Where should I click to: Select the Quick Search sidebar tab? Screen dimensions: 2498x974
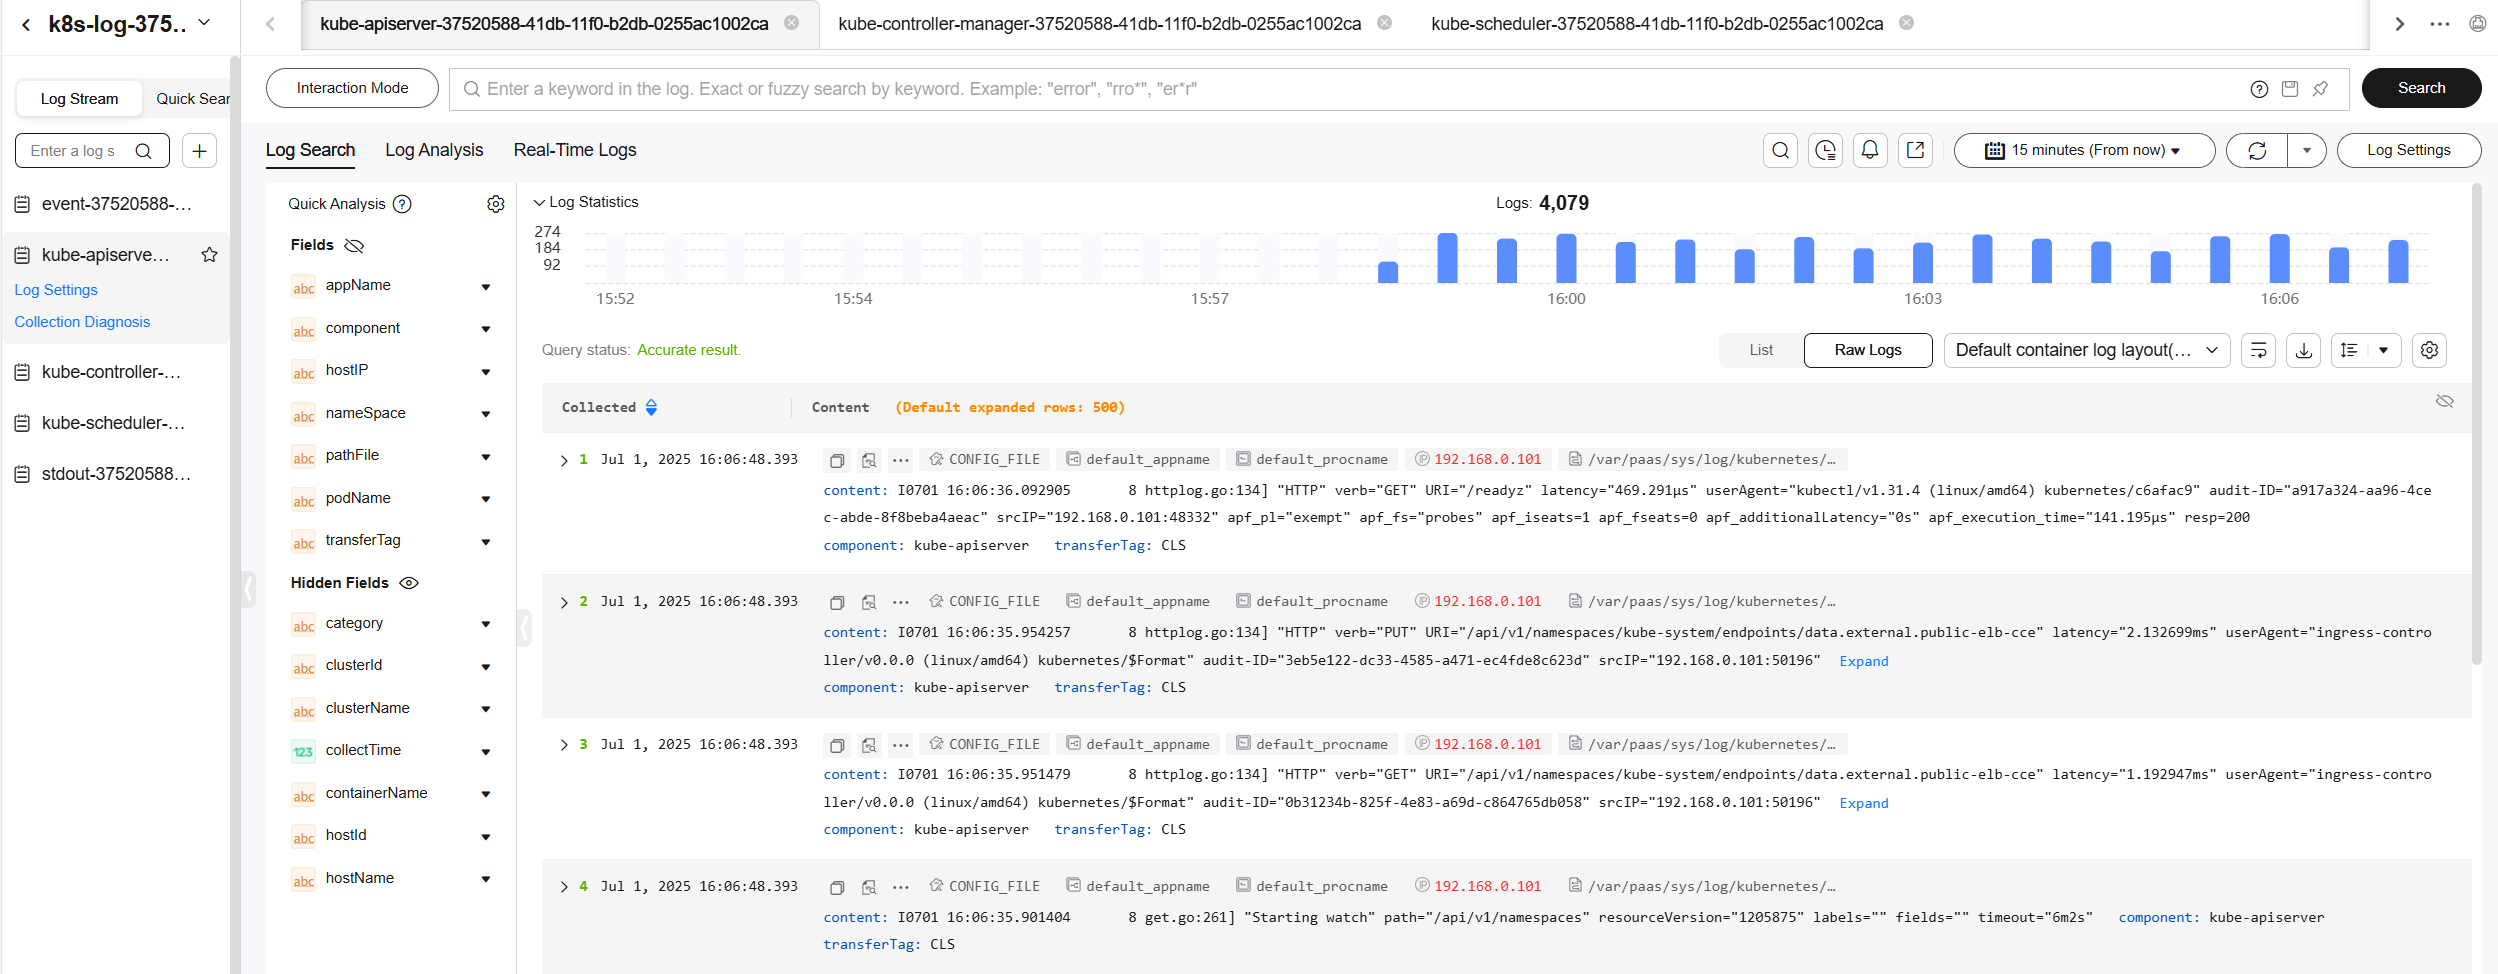tap(193, 98)
